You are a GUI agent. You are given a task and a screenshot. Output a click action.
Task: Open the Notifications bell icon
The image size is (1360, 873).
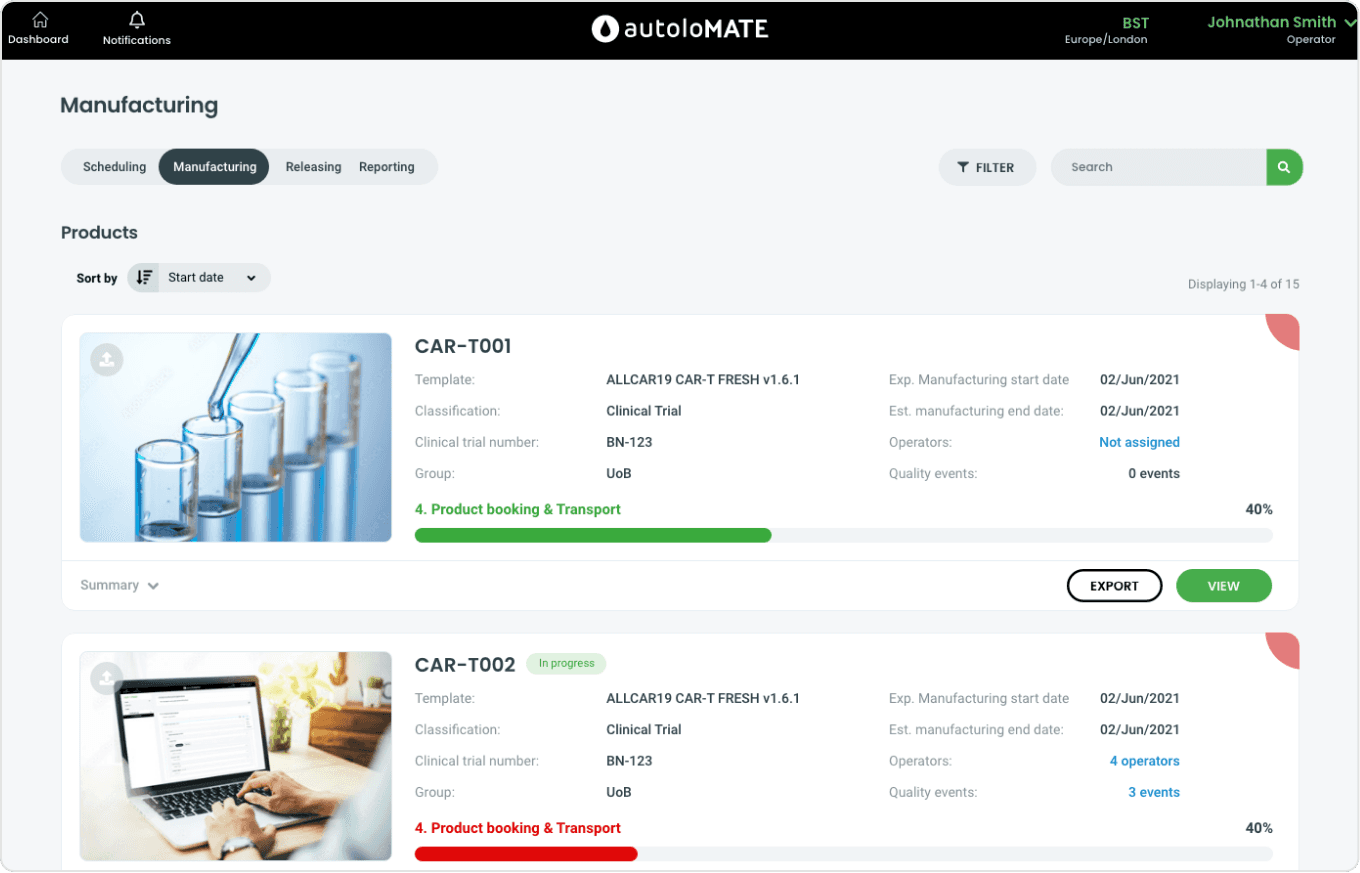coord(137,20)
